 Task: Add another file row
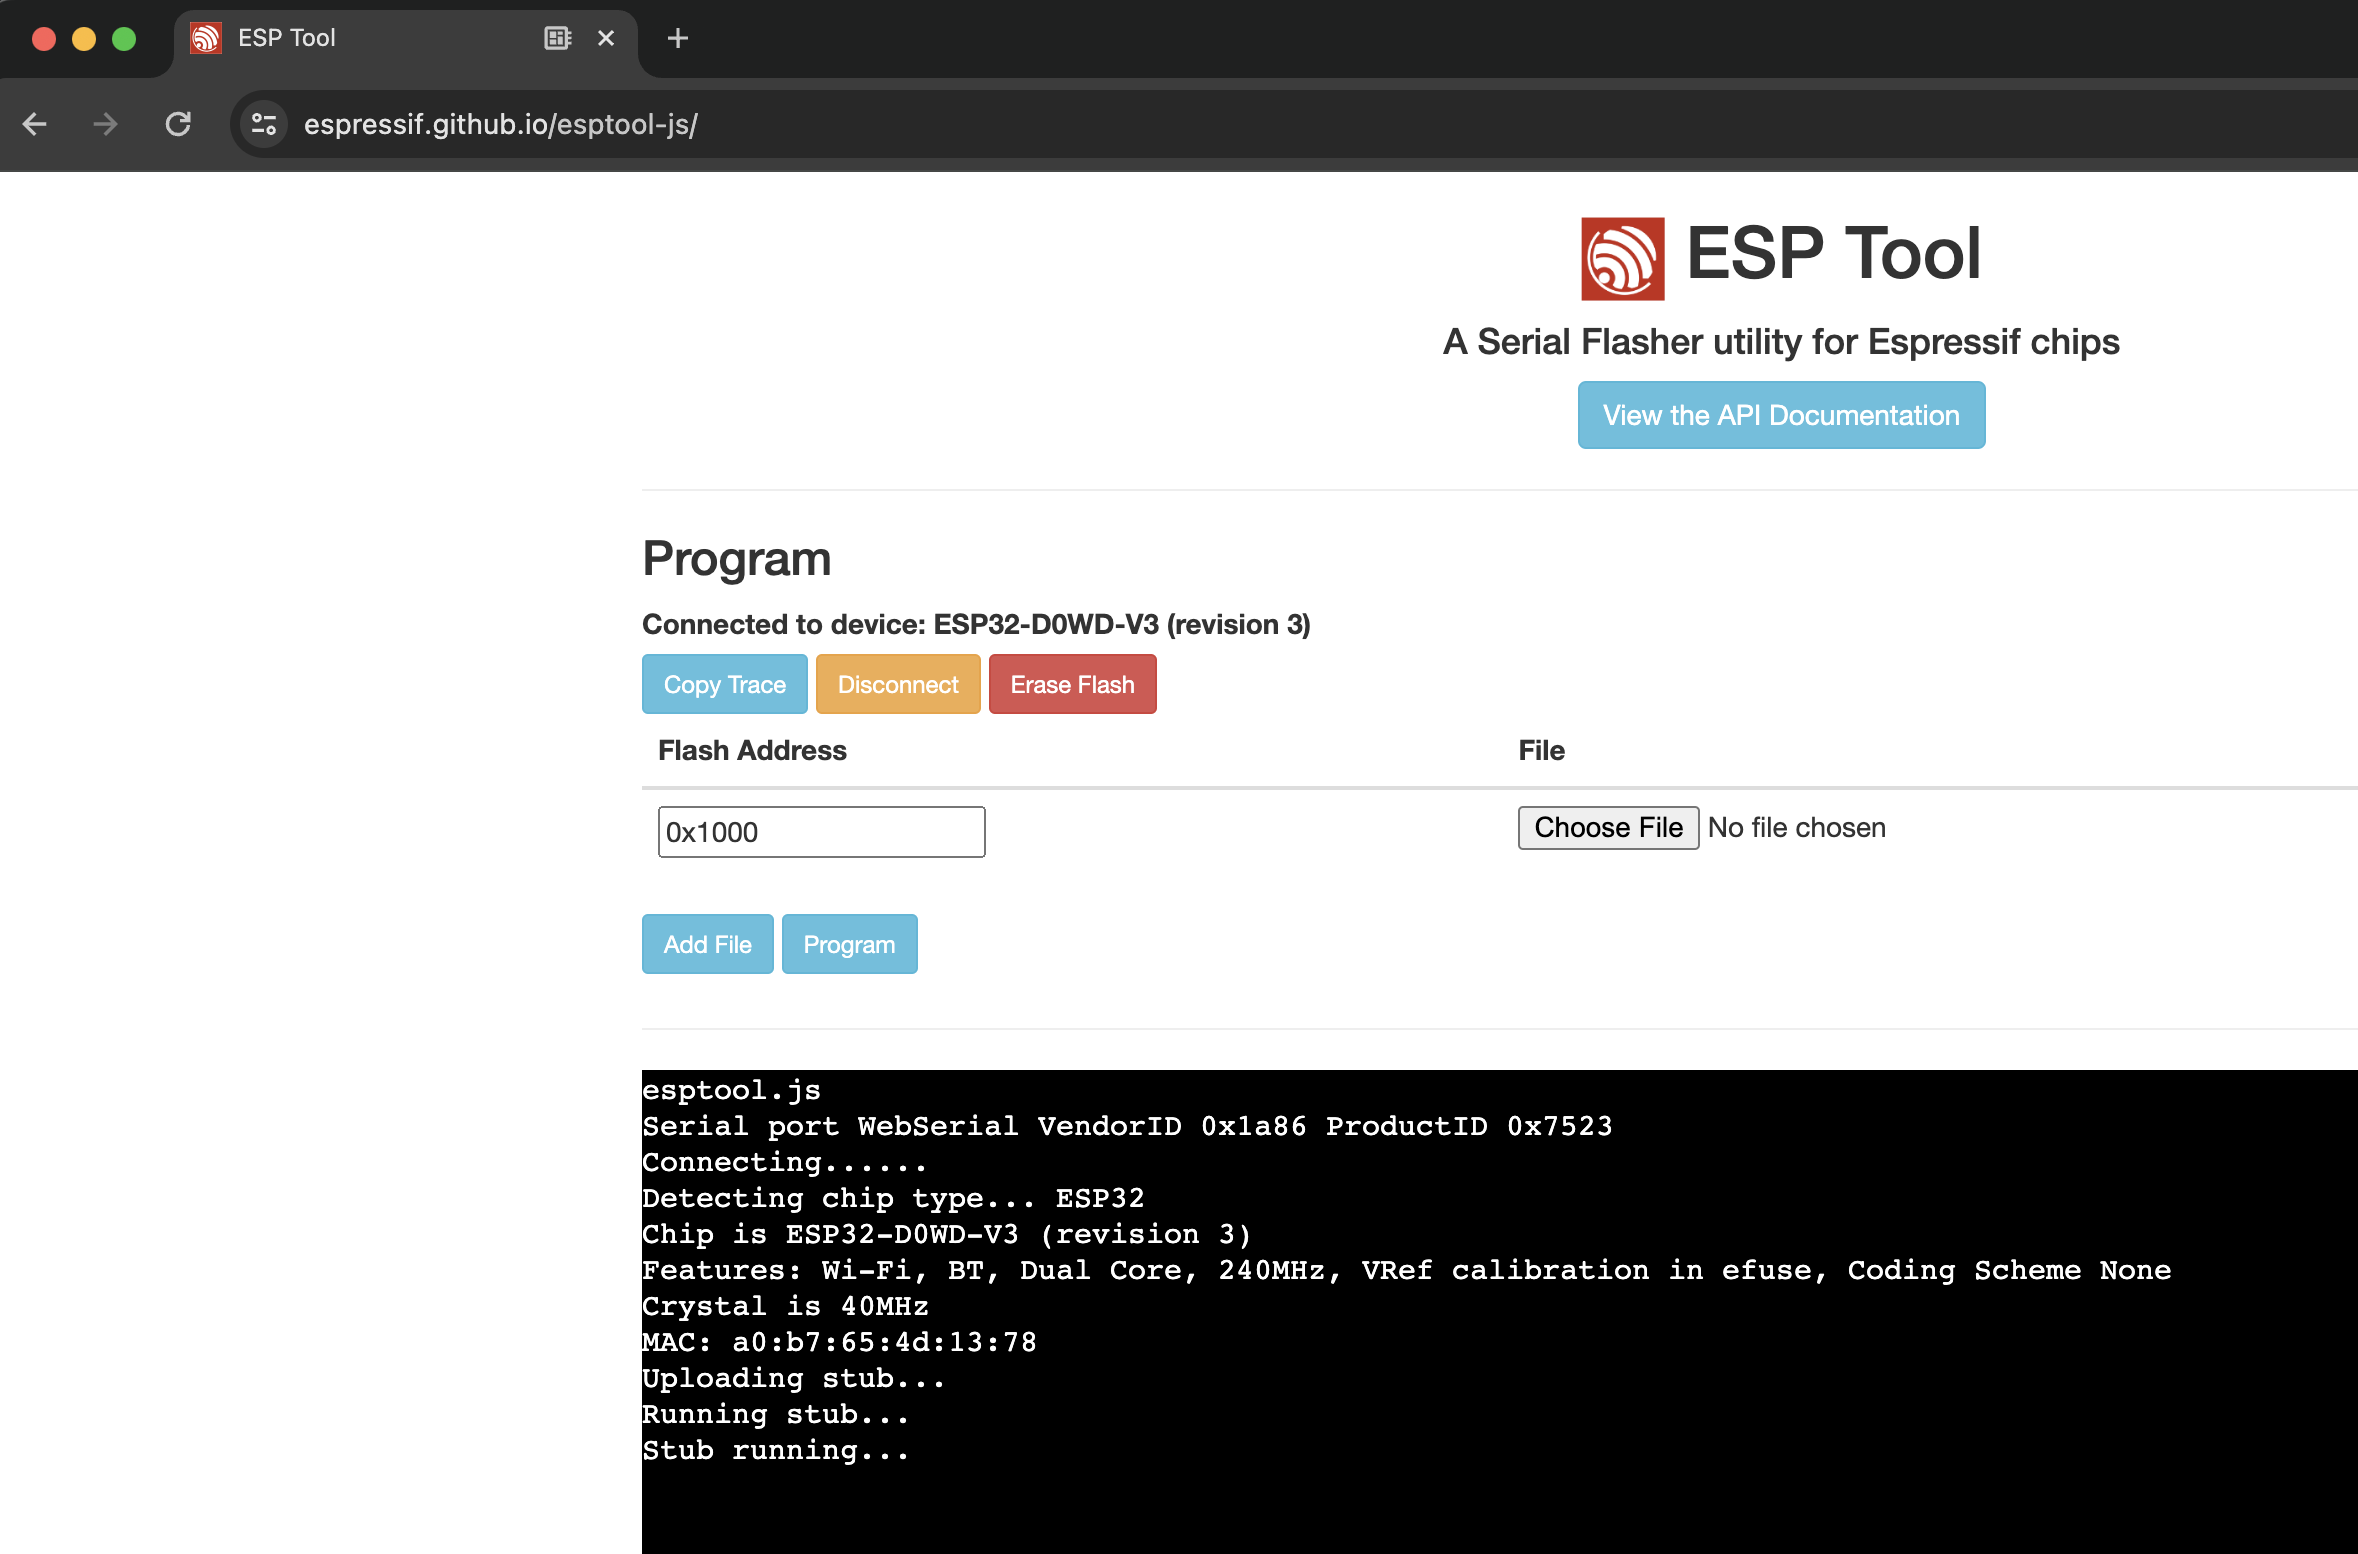coord(707,944)
